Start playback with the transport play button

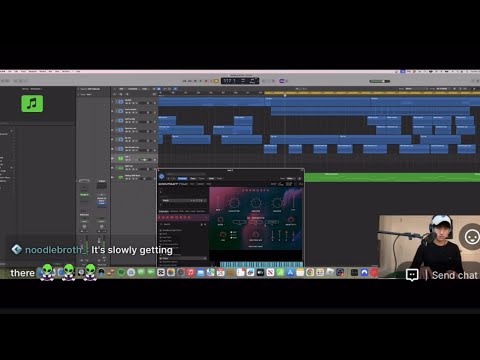tap(201, 81)
